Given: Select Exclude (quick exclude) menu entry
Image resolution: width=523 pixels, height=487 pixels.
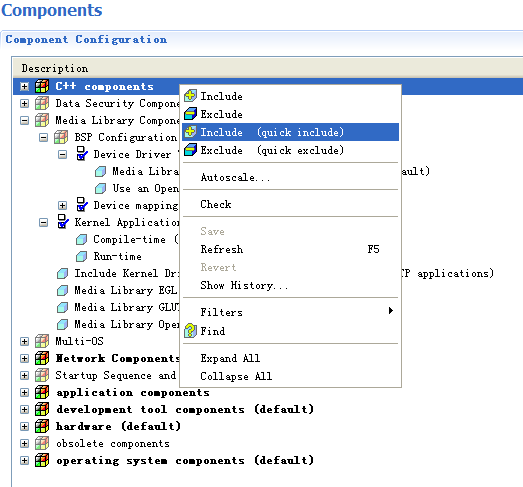Looking at the screenshot, I should click(291, 150).
